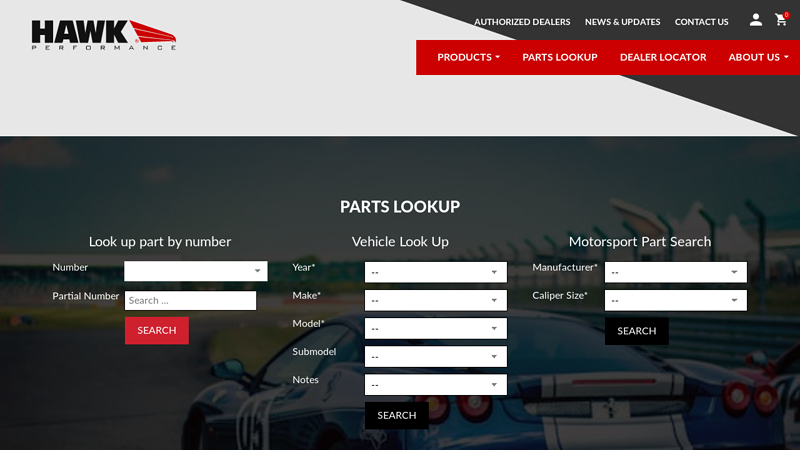Image resolution: width=800 pixels, height=450 pixels.
Task: Go to Parts Lookup menu item
Action: tap(559, 57)
